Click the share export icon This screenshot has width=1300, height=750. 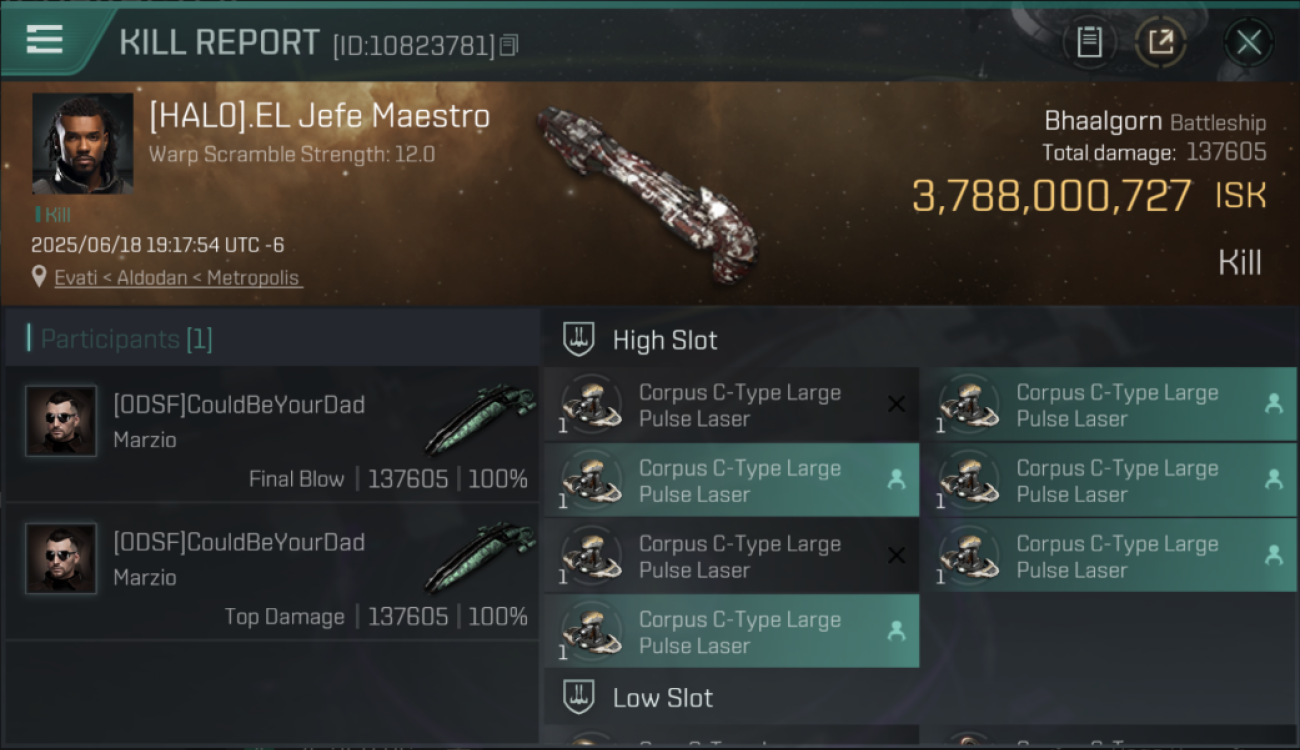pos(1161,42)
